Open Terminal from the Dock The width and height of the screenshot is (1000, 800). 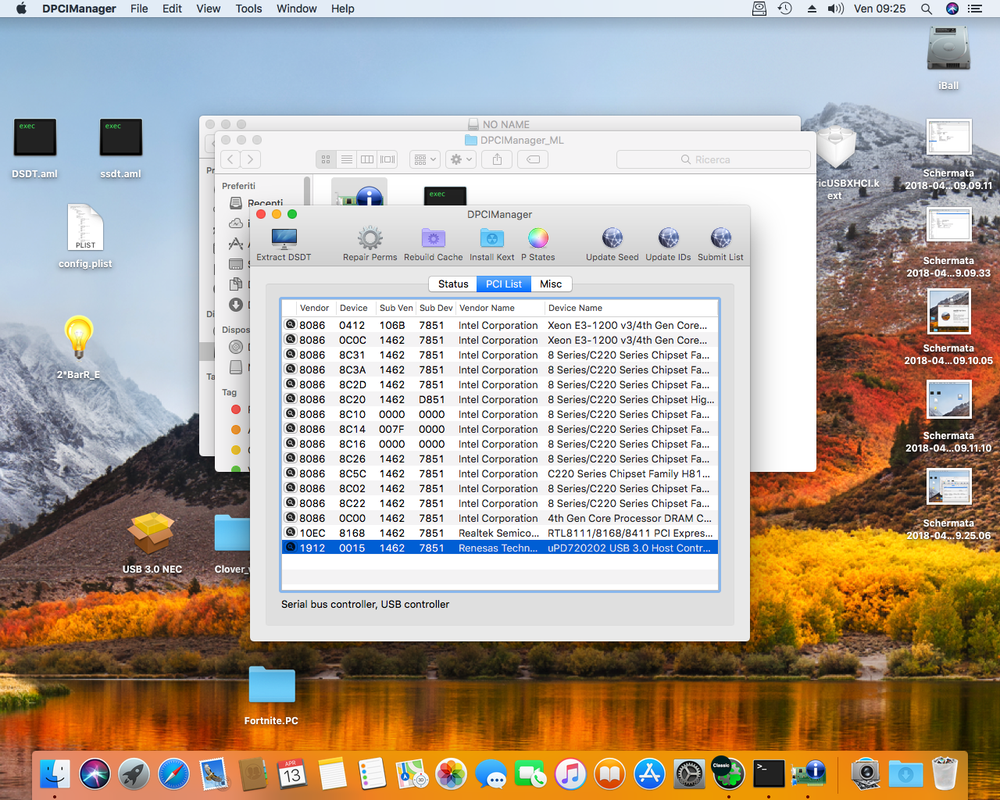point(768,774)
